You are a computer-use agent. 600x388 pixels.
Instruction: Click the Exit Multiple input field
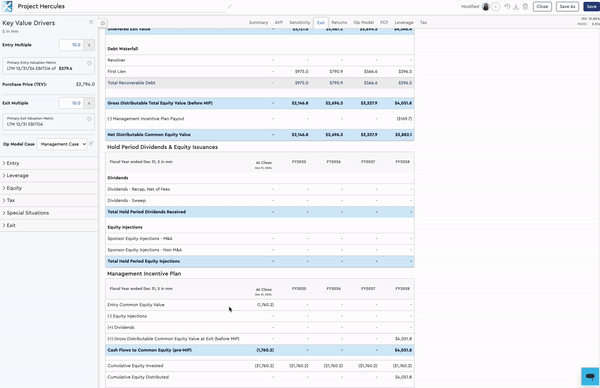(x=71, y=103)
